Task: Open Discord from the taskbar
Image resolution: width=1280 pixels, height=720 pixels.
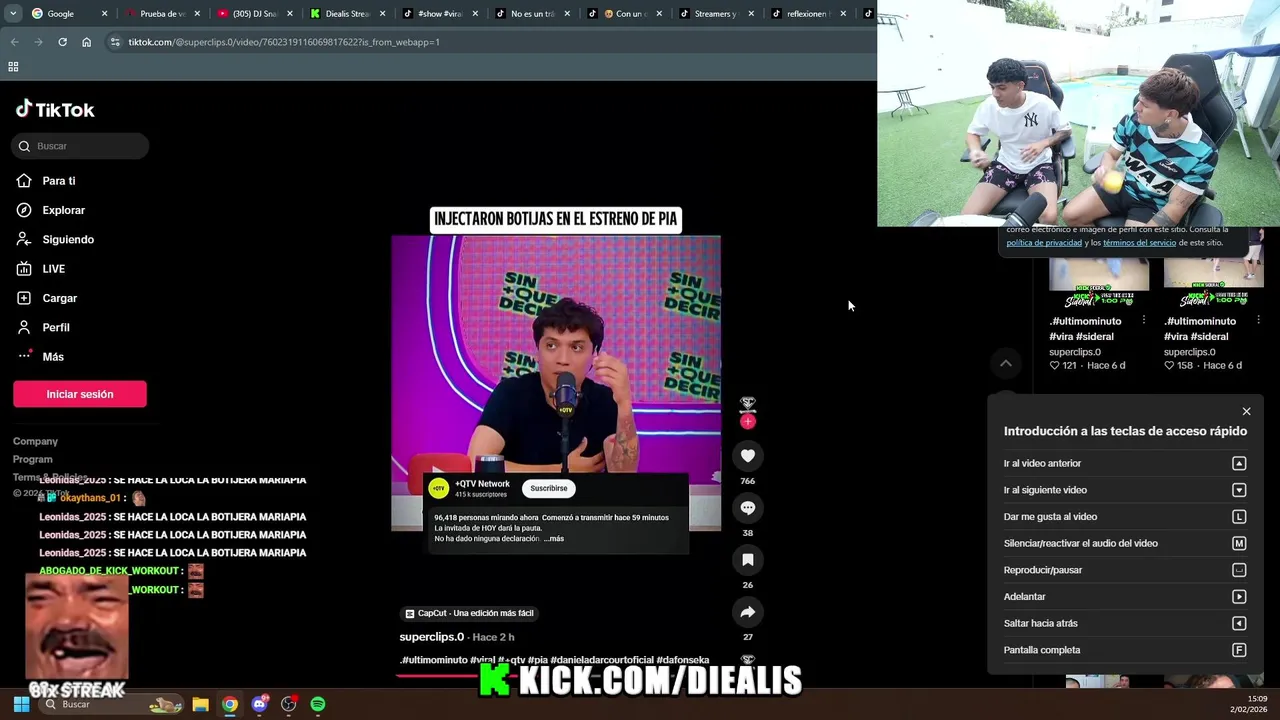Action: (260, 704)
